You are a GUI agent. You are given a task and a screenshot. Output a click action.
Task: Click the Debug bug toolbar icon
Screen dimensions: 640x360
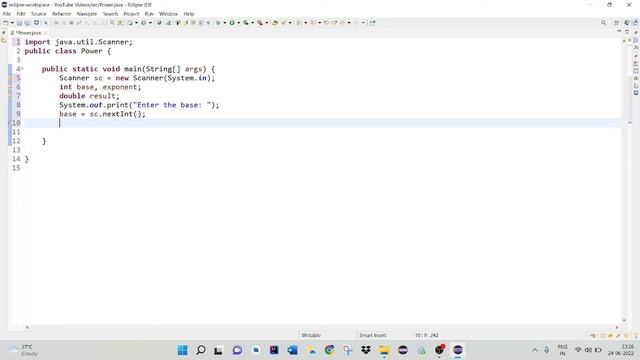pos(218,23)
